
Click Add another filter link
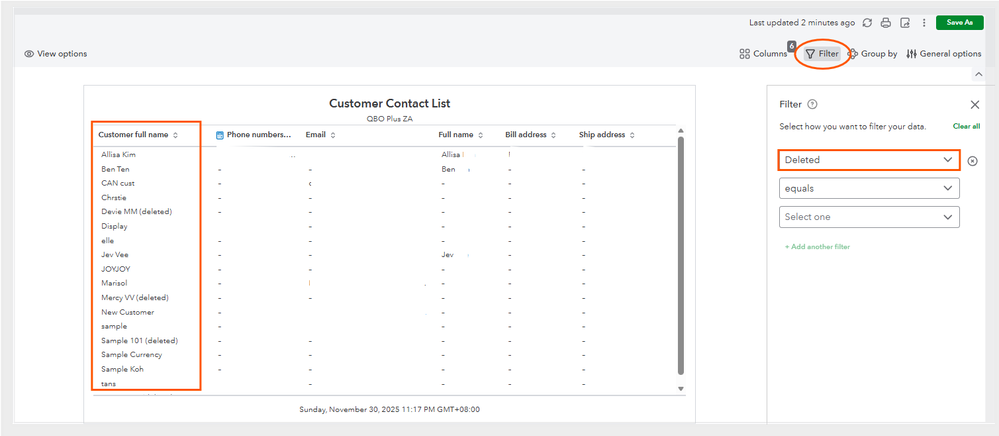(817, 246)
